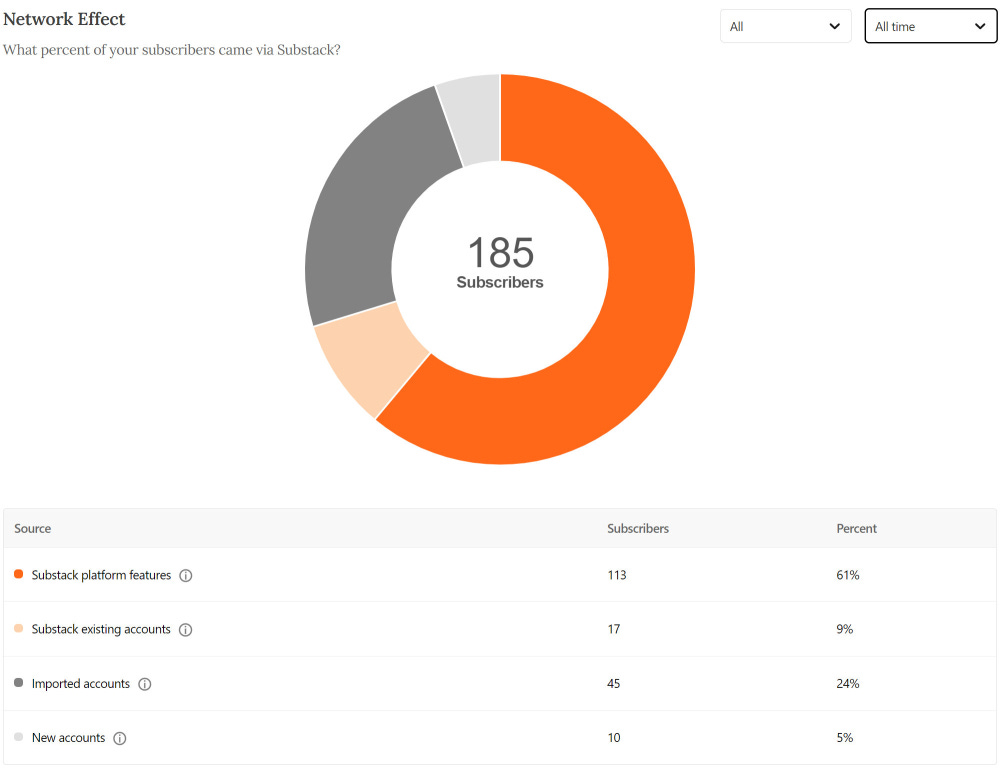Click the Source column header
The image size is (1000, 769).
point(33,528)
